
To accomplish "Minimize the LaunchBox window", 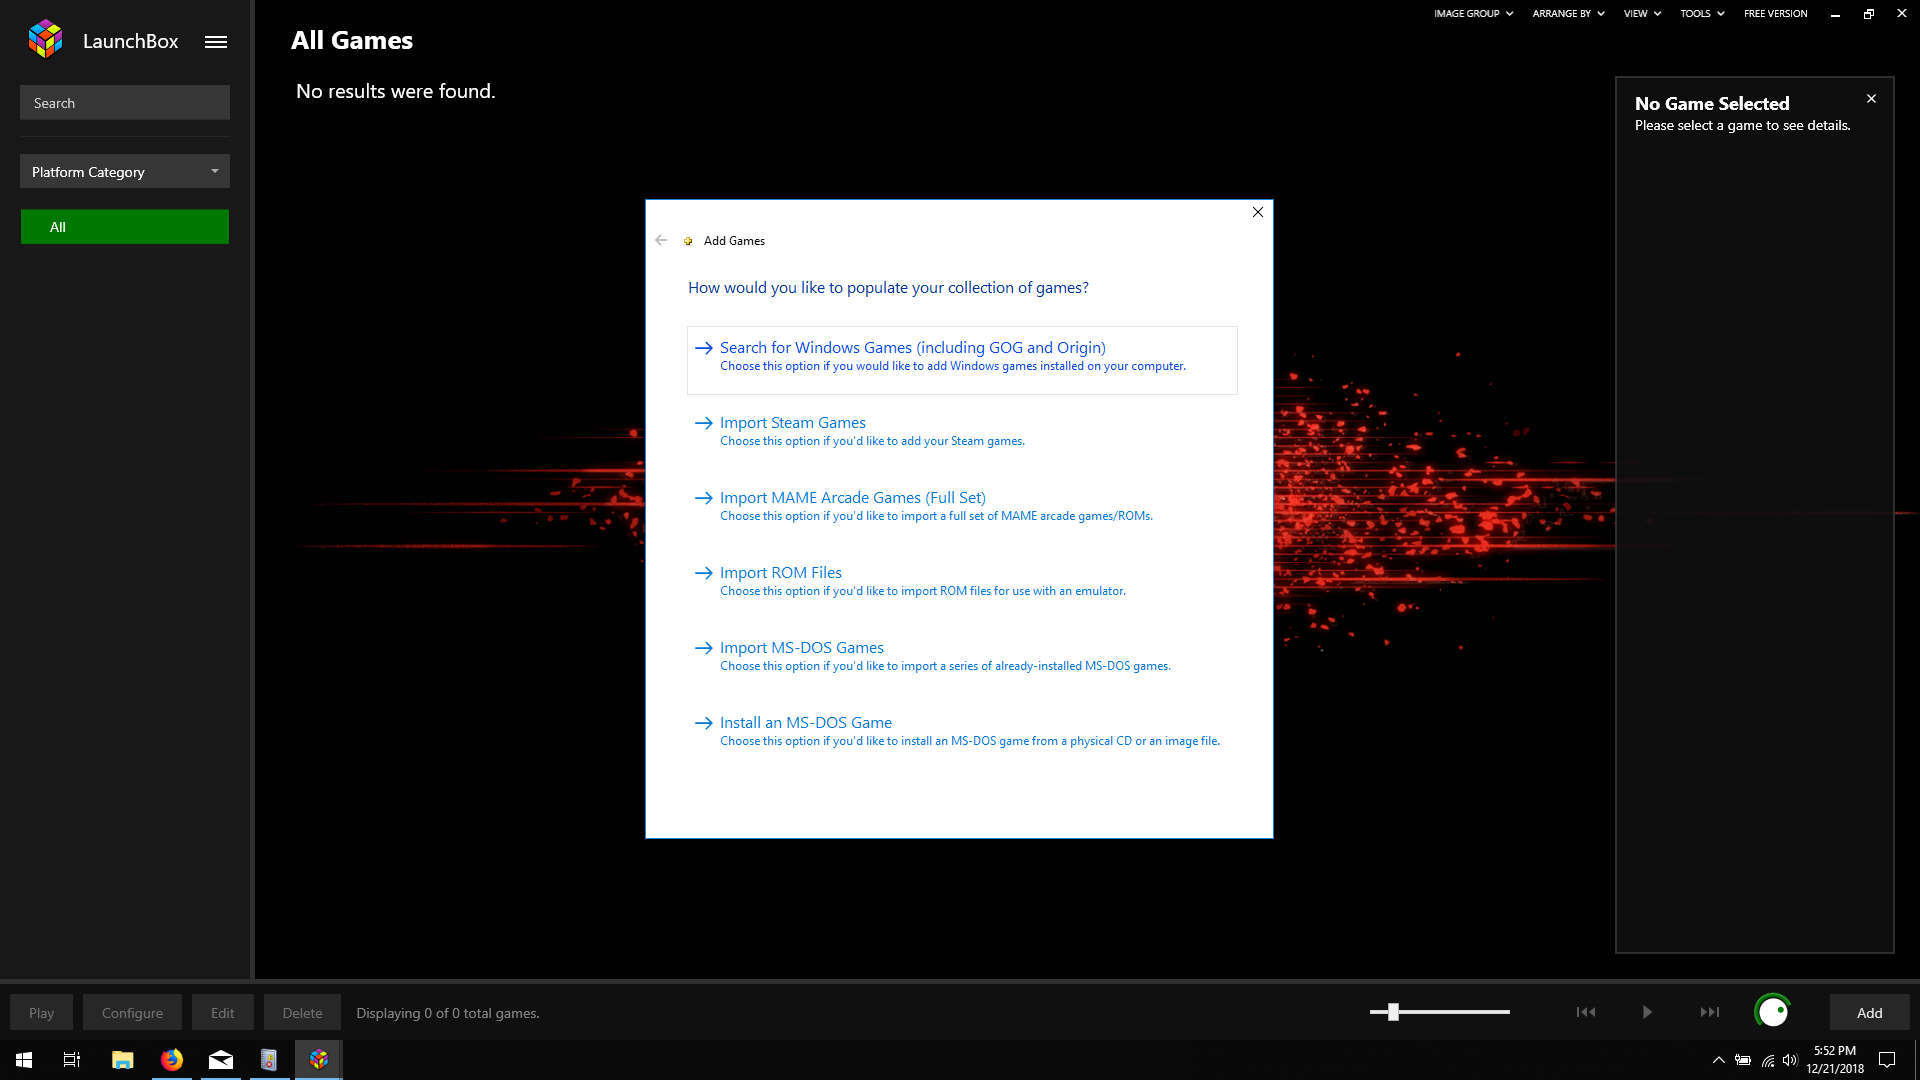I will click(x=1835, y=14).
